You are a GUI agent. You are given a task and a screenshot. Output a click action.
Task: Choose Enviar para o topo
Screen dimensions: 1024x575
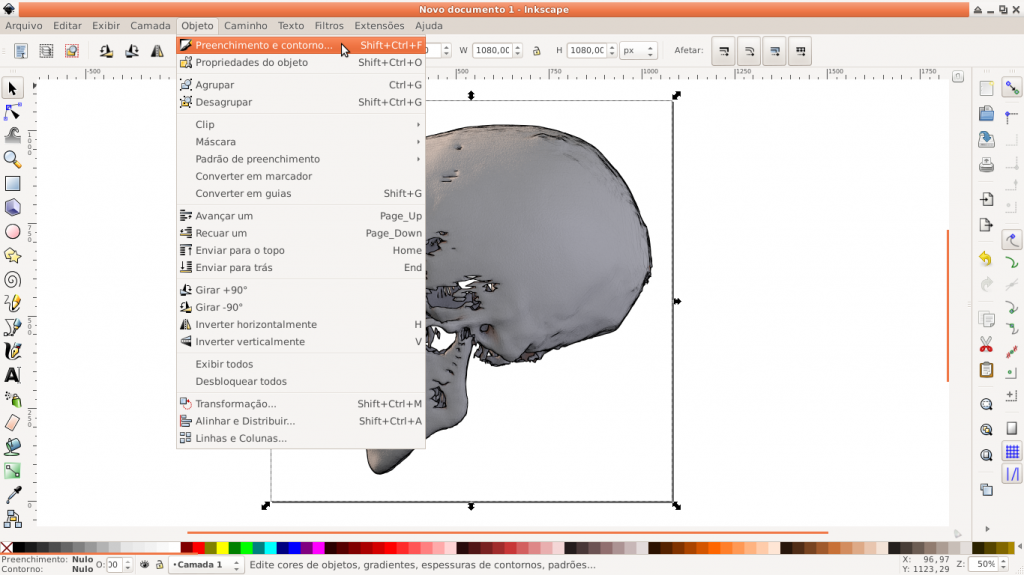pyautogui.click(x=301, y=250)
